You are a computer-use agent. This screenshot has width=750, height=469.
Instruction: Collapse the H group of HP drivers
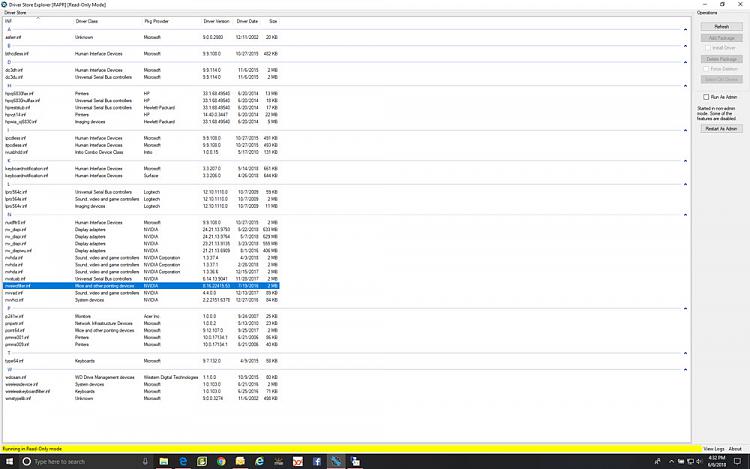(685, 86)
